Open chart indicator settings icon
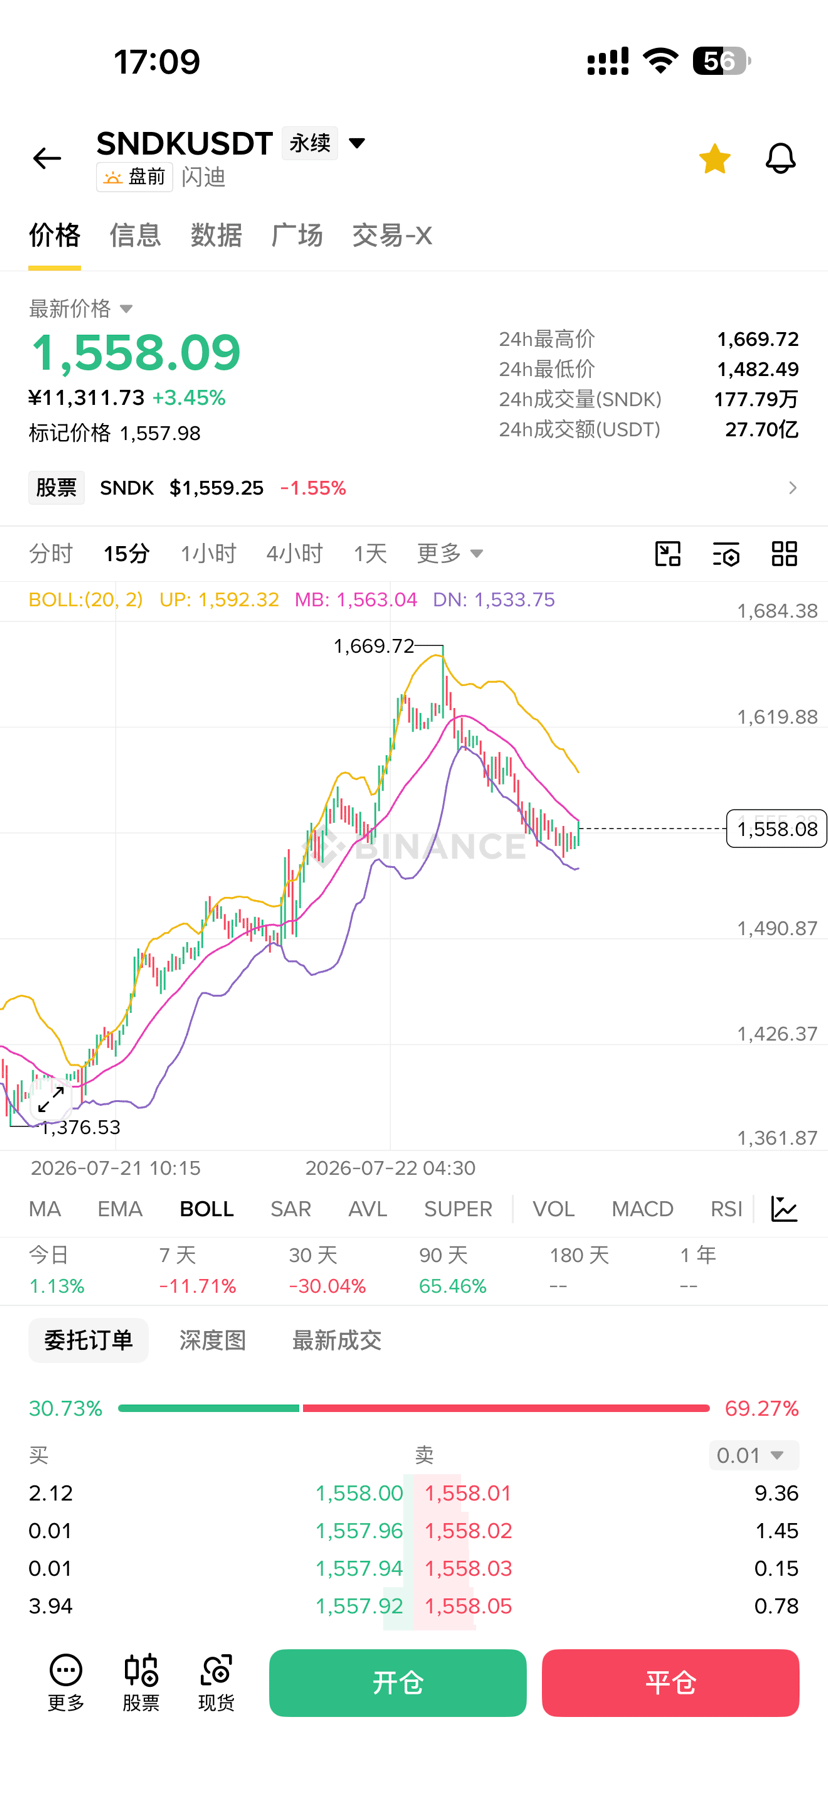This screenshot has height=1800, width=828. coord(726,554)
